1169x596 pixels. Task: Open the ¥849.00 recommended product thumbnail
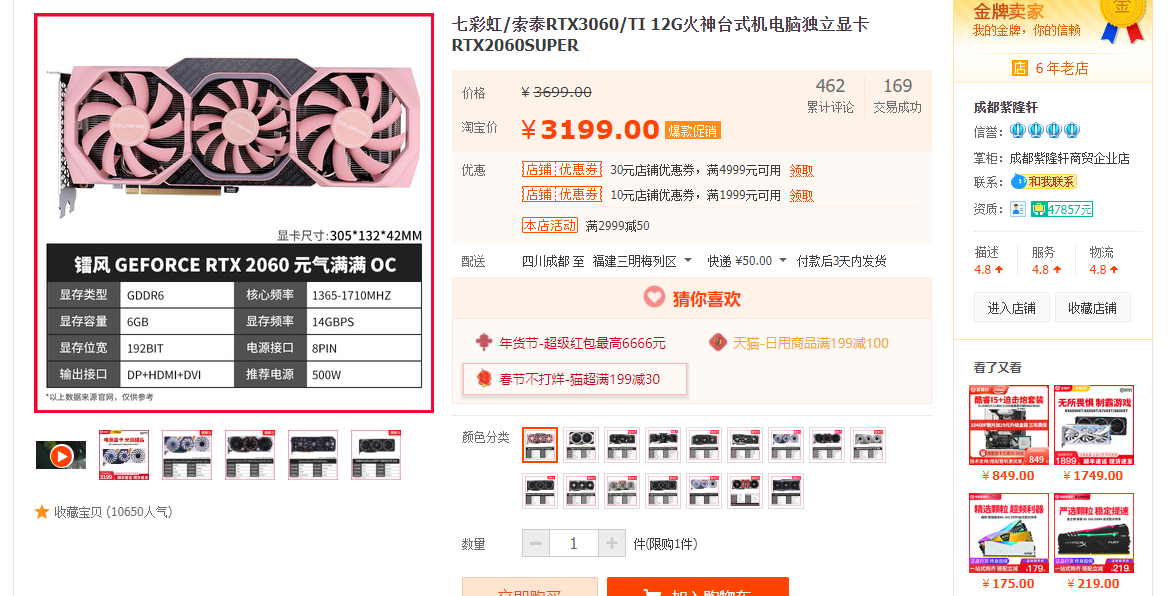(1009, 425)
